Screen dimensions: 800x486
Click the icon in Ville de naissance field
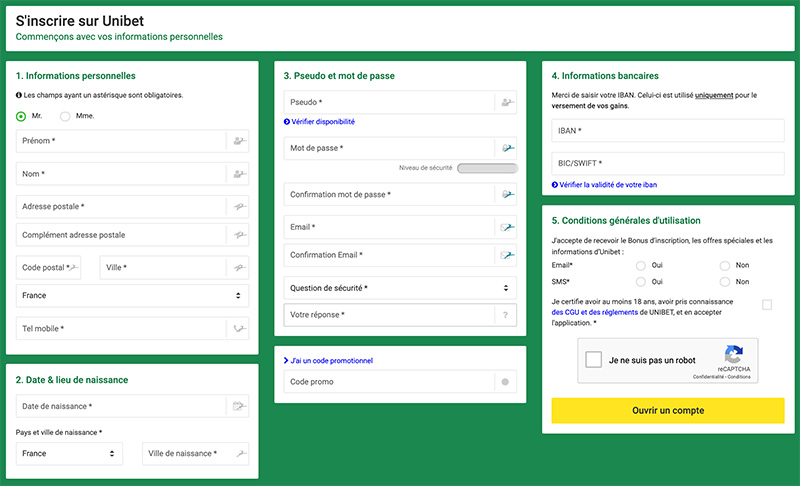241,453
